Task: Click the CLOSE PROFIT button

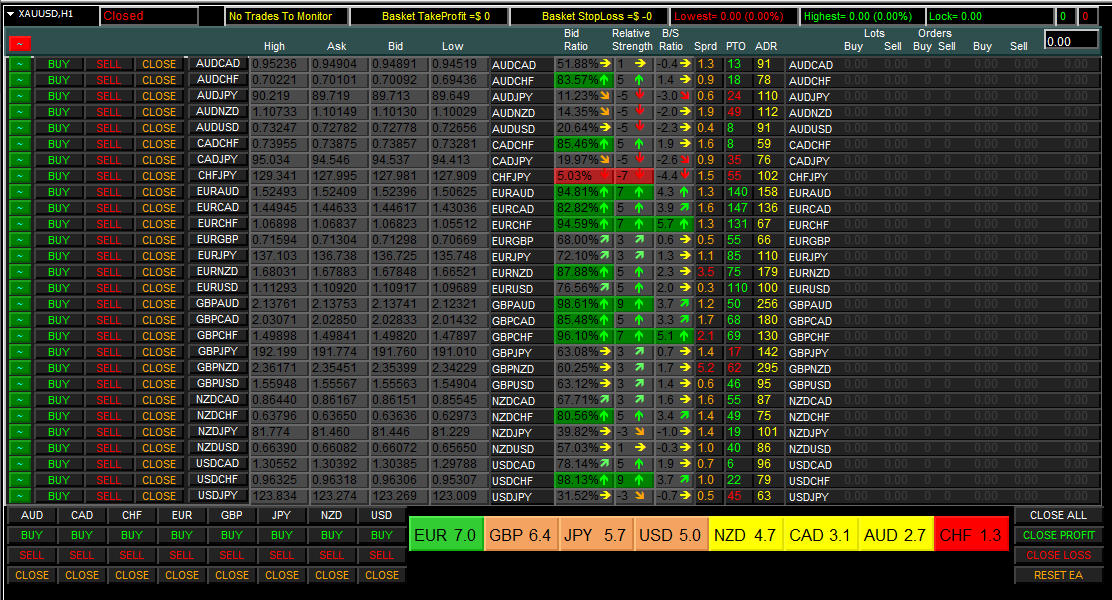Action: coord(1058,535)
